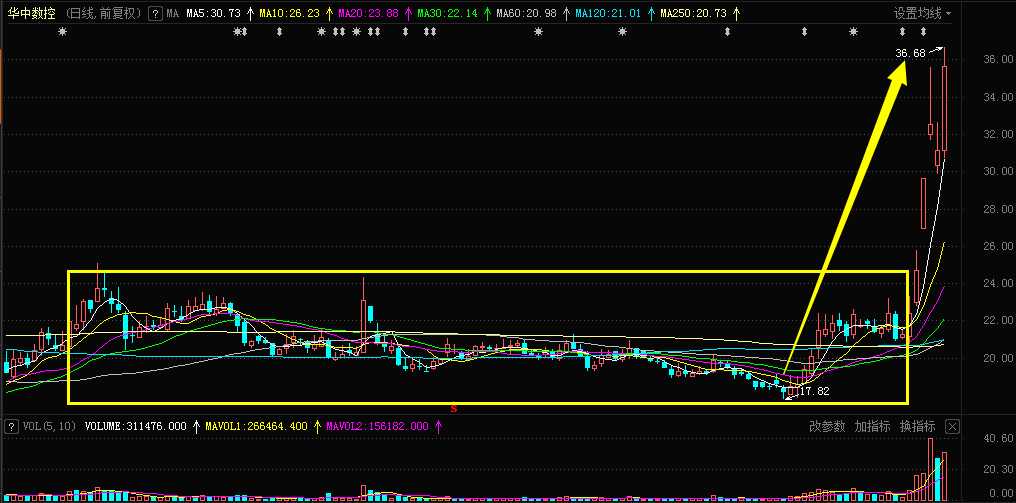The width and height of the screenshot is (1016, 503).
Task: Click the up arrow after VOLUME:311476.000
Action: pos(196,427)
